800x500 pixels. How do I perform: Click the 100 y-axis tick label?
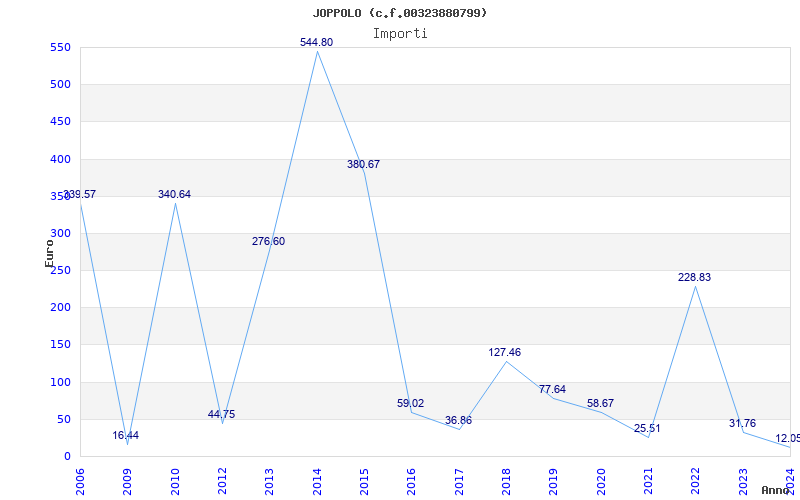60,382
